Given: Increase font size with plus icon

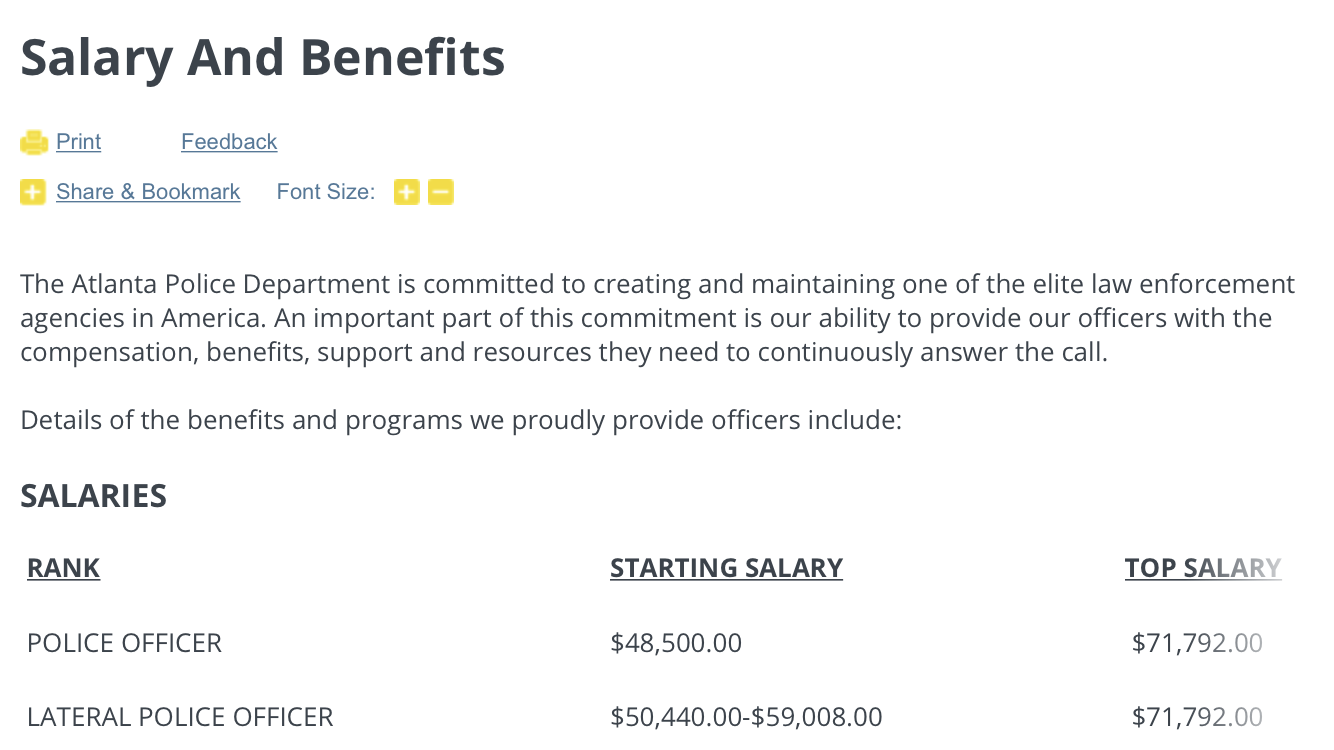Looking at the screenshot, I should click(x=406, y=192).
